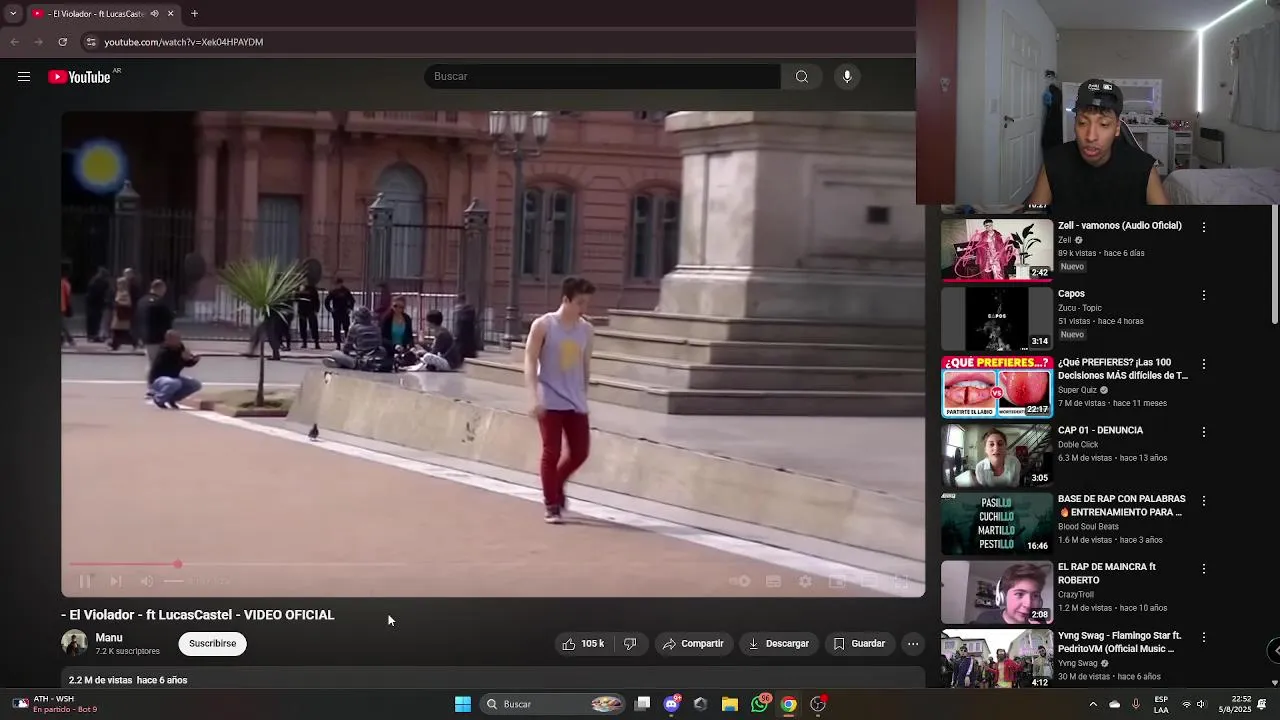Open a new browser tab

pos(194,14)
